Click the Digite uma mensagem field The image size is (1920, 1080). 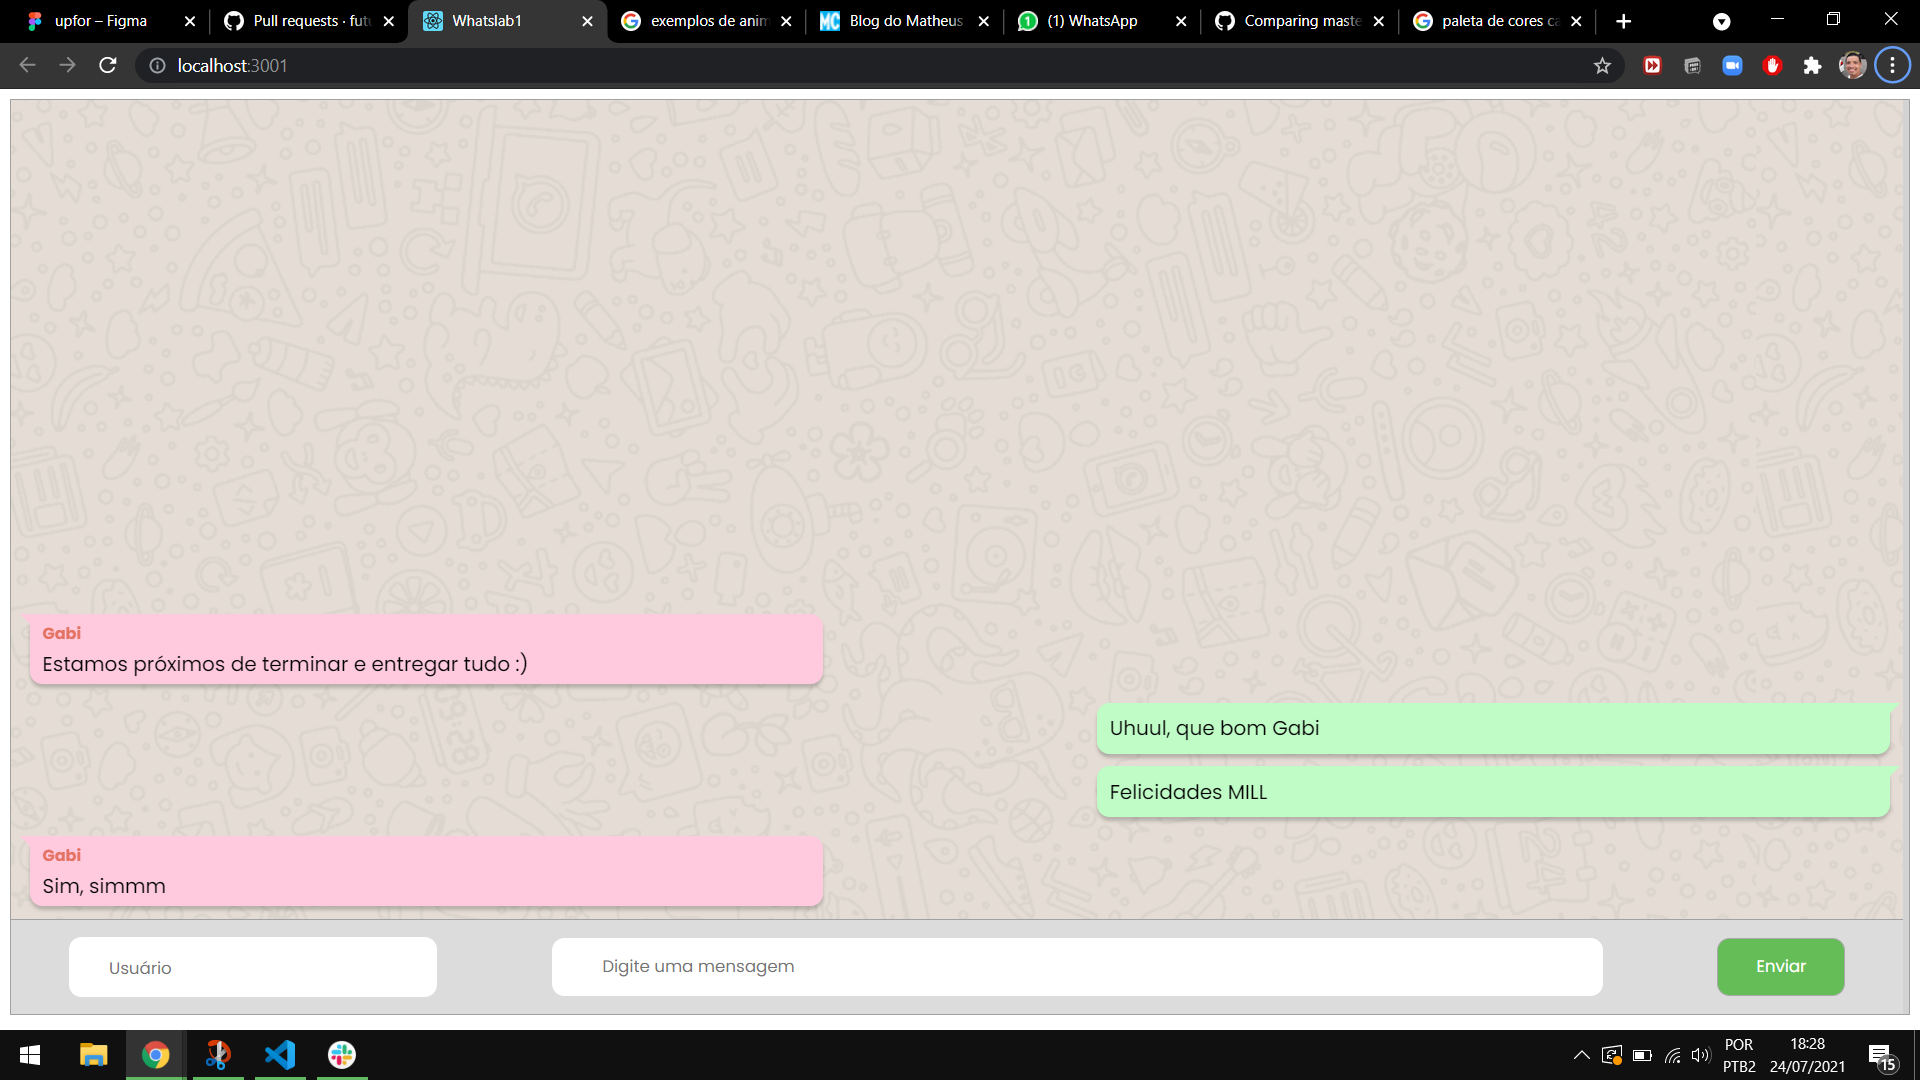(x=1076, y=966)
